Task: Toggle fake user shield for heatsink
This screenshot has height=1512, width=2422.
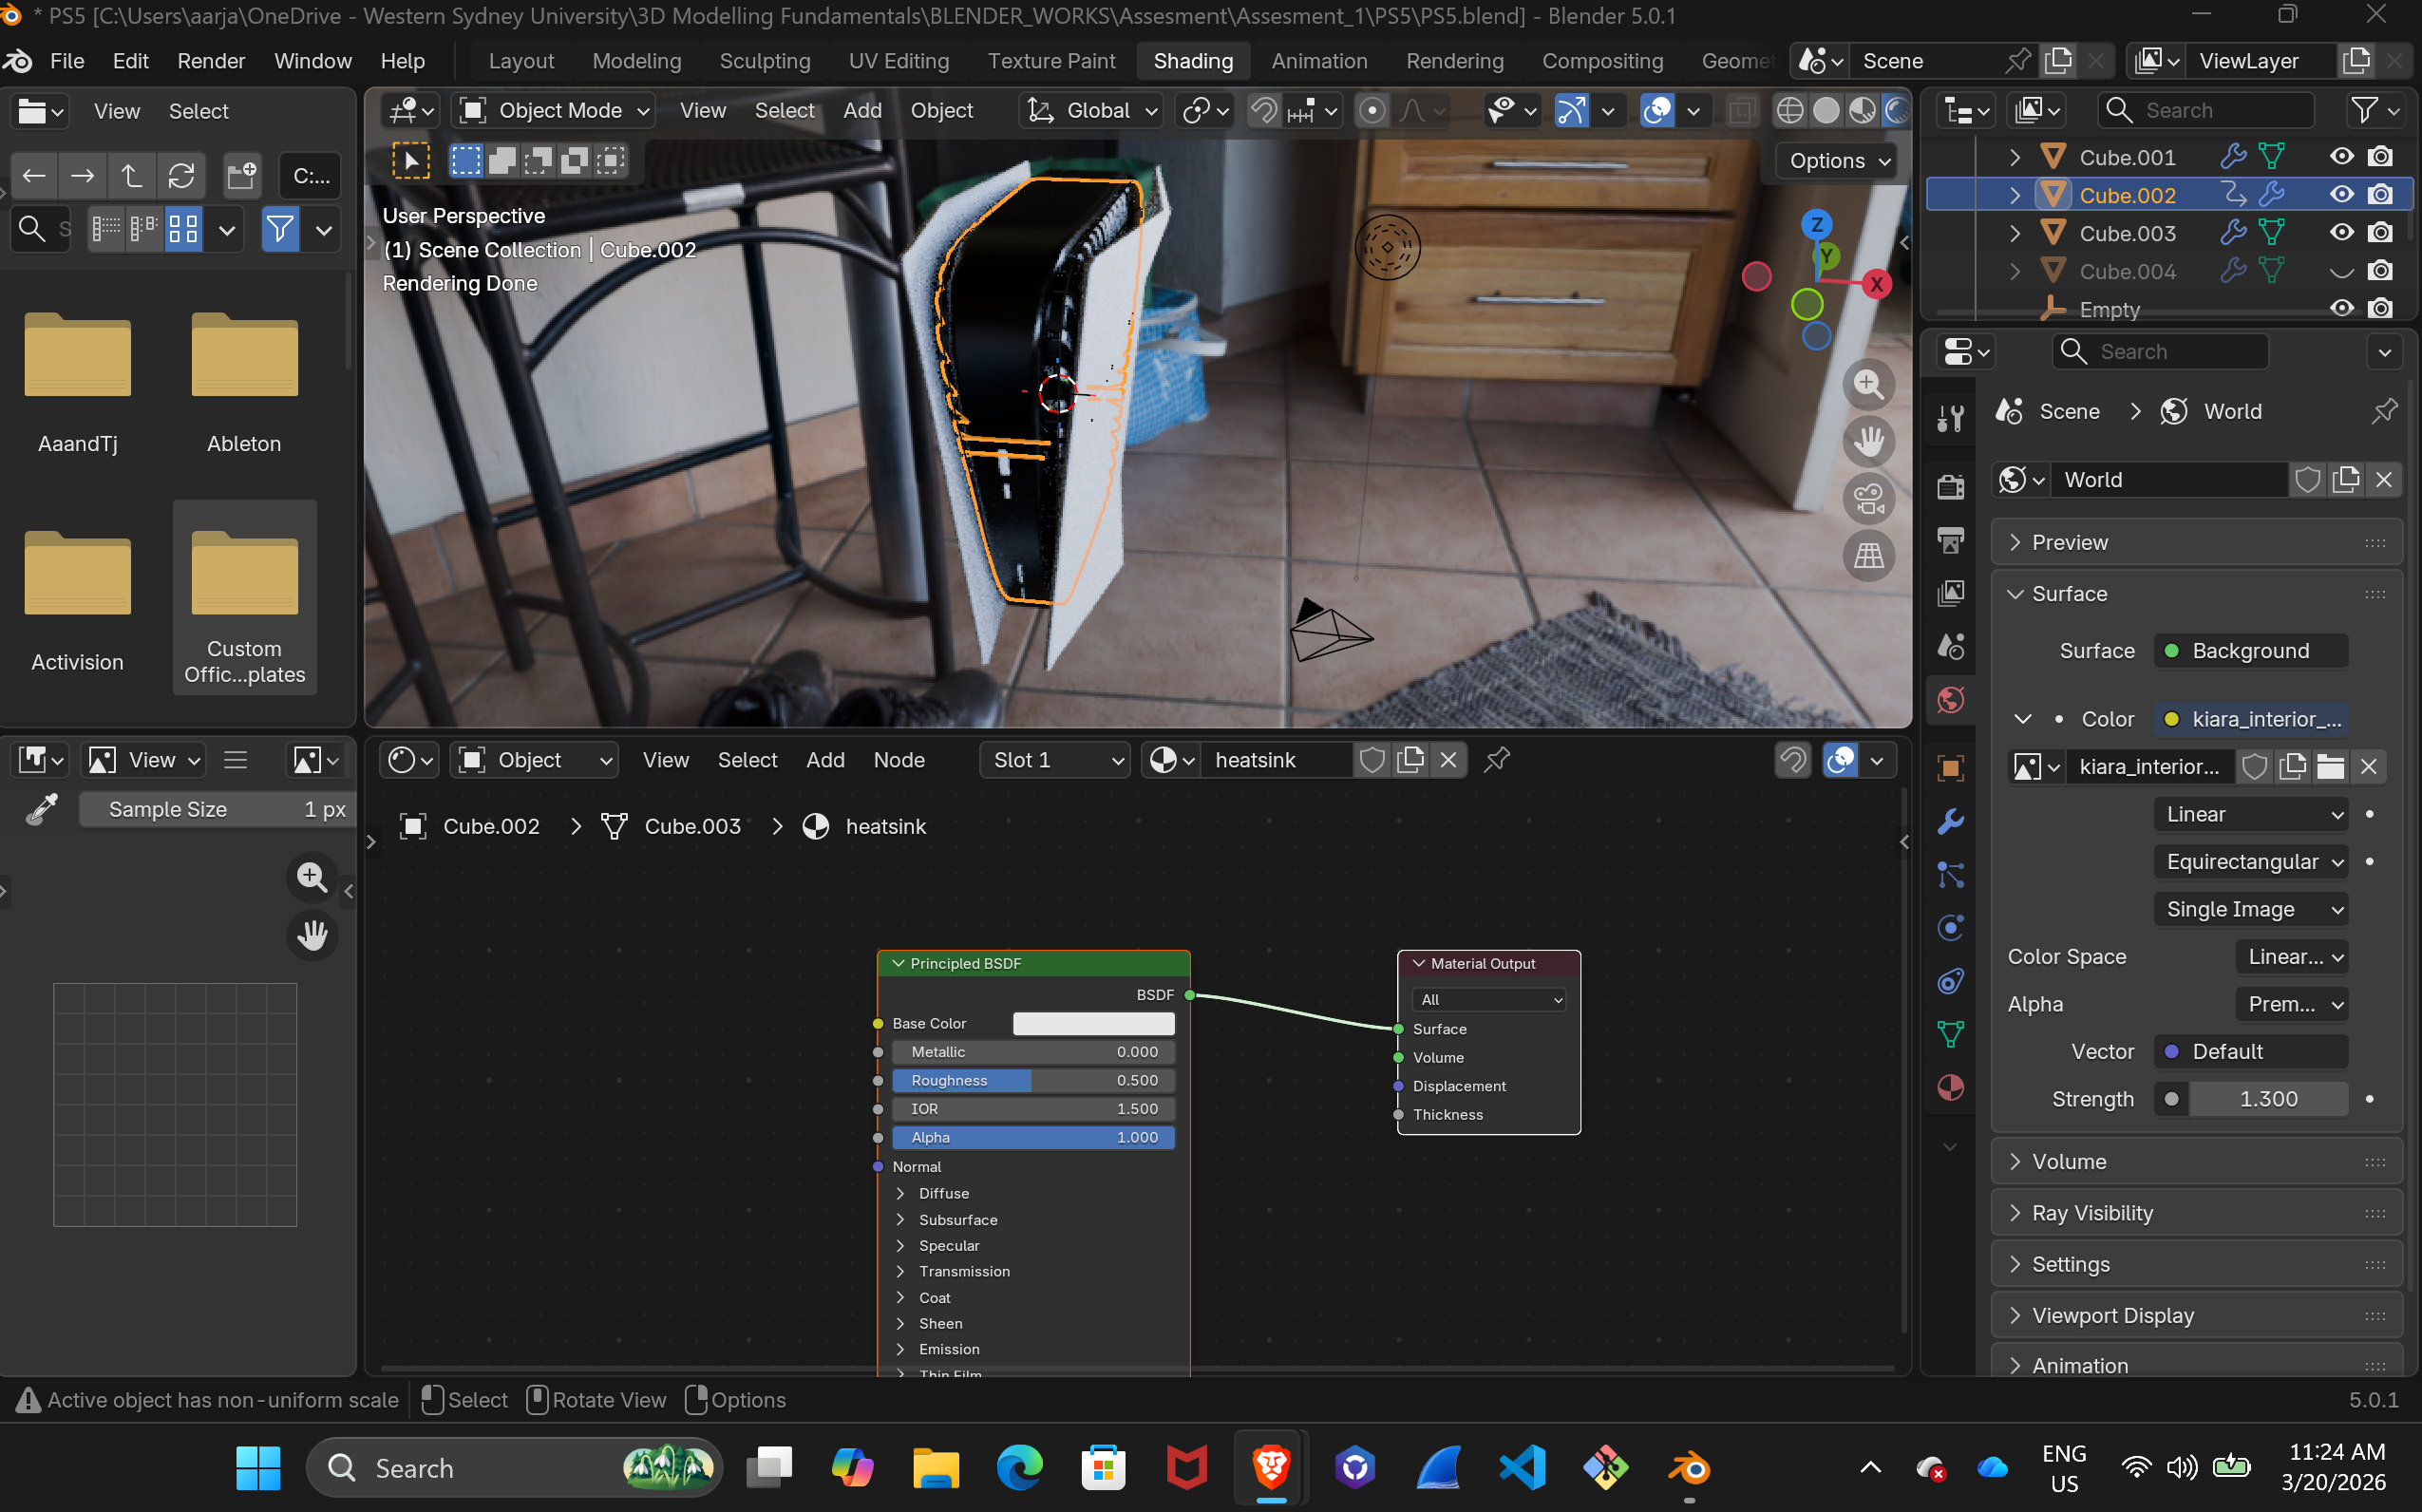Action: 1372,760
